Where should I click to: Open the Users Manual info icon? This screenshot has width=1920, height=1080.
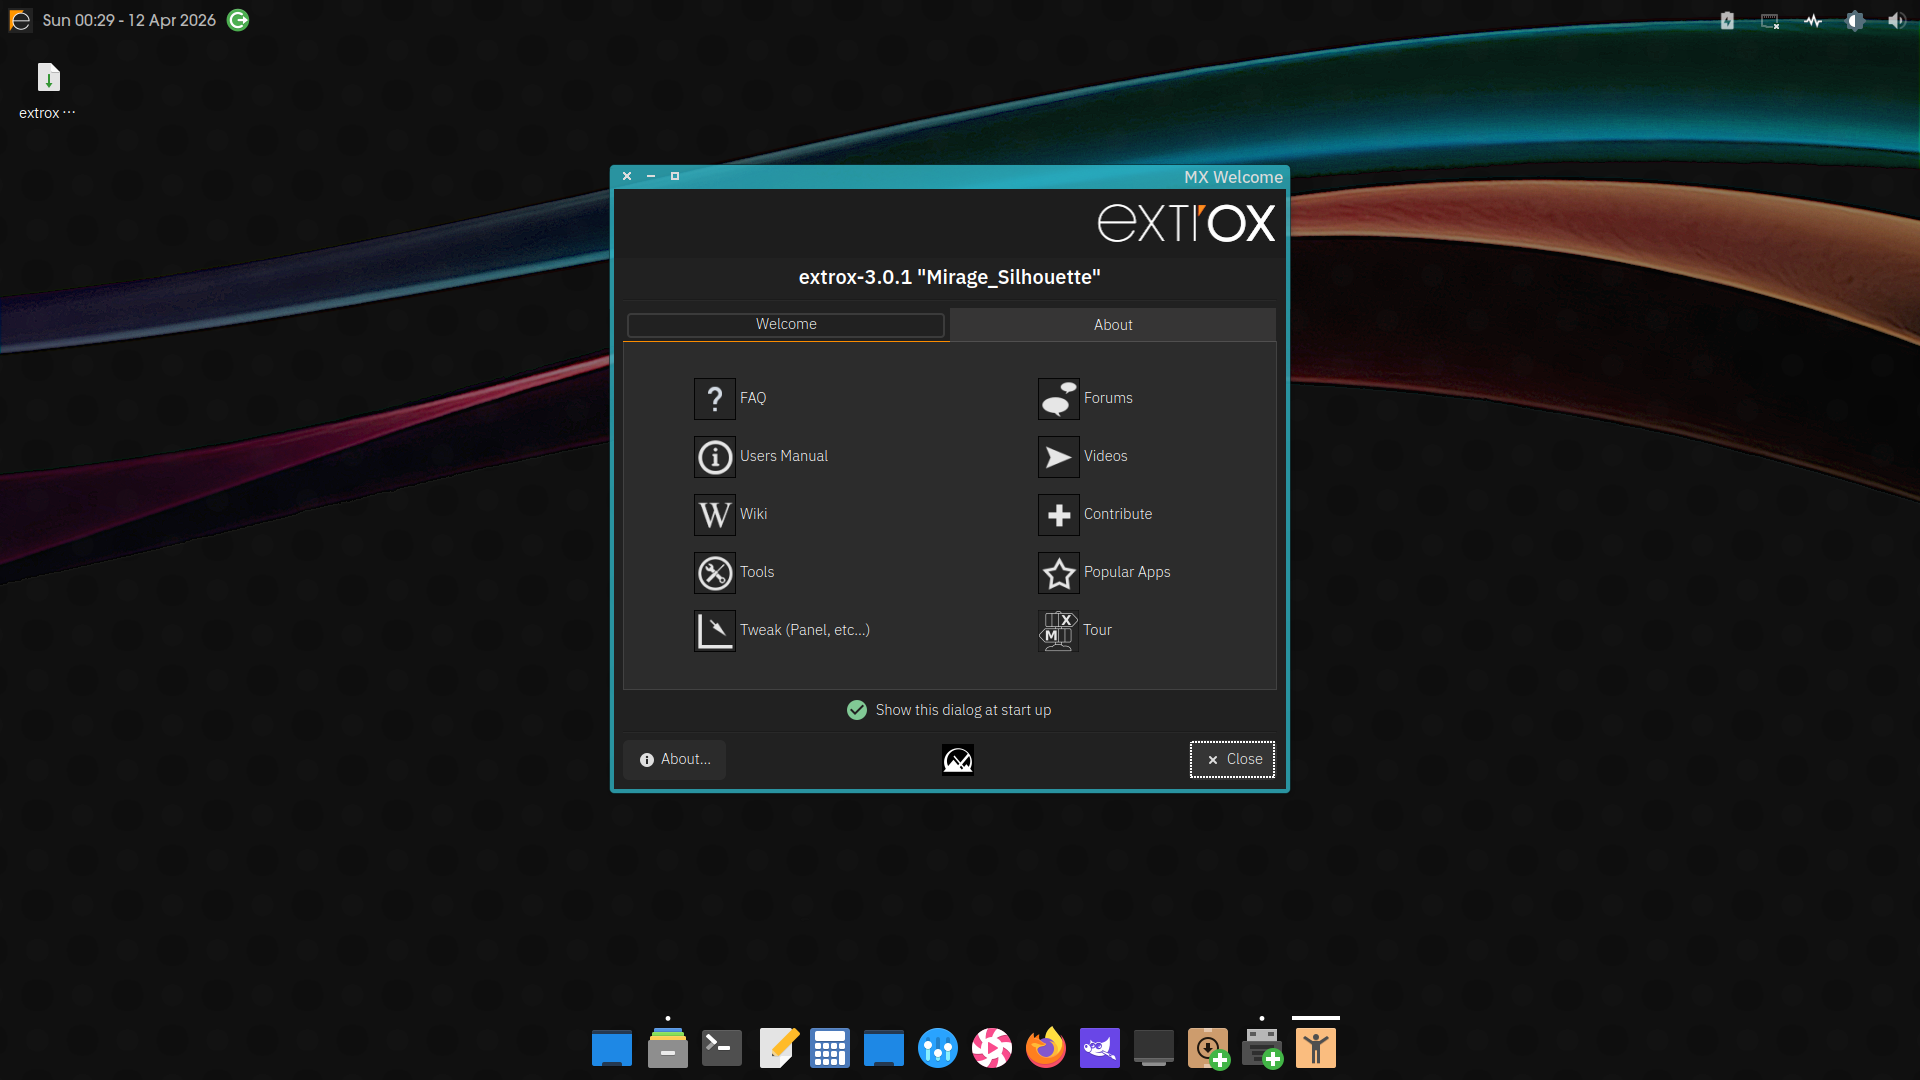[714, 456]
